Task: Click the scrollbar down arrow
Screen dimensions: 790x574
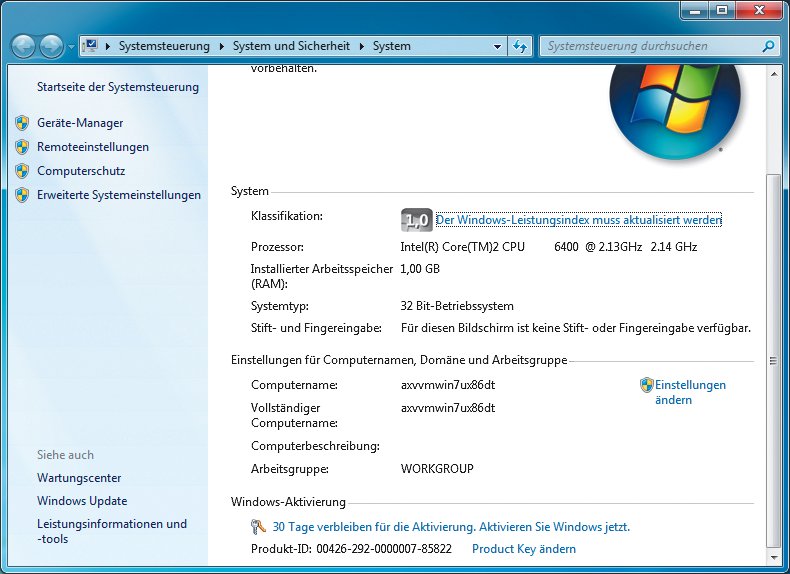Action: click(774, 558)
